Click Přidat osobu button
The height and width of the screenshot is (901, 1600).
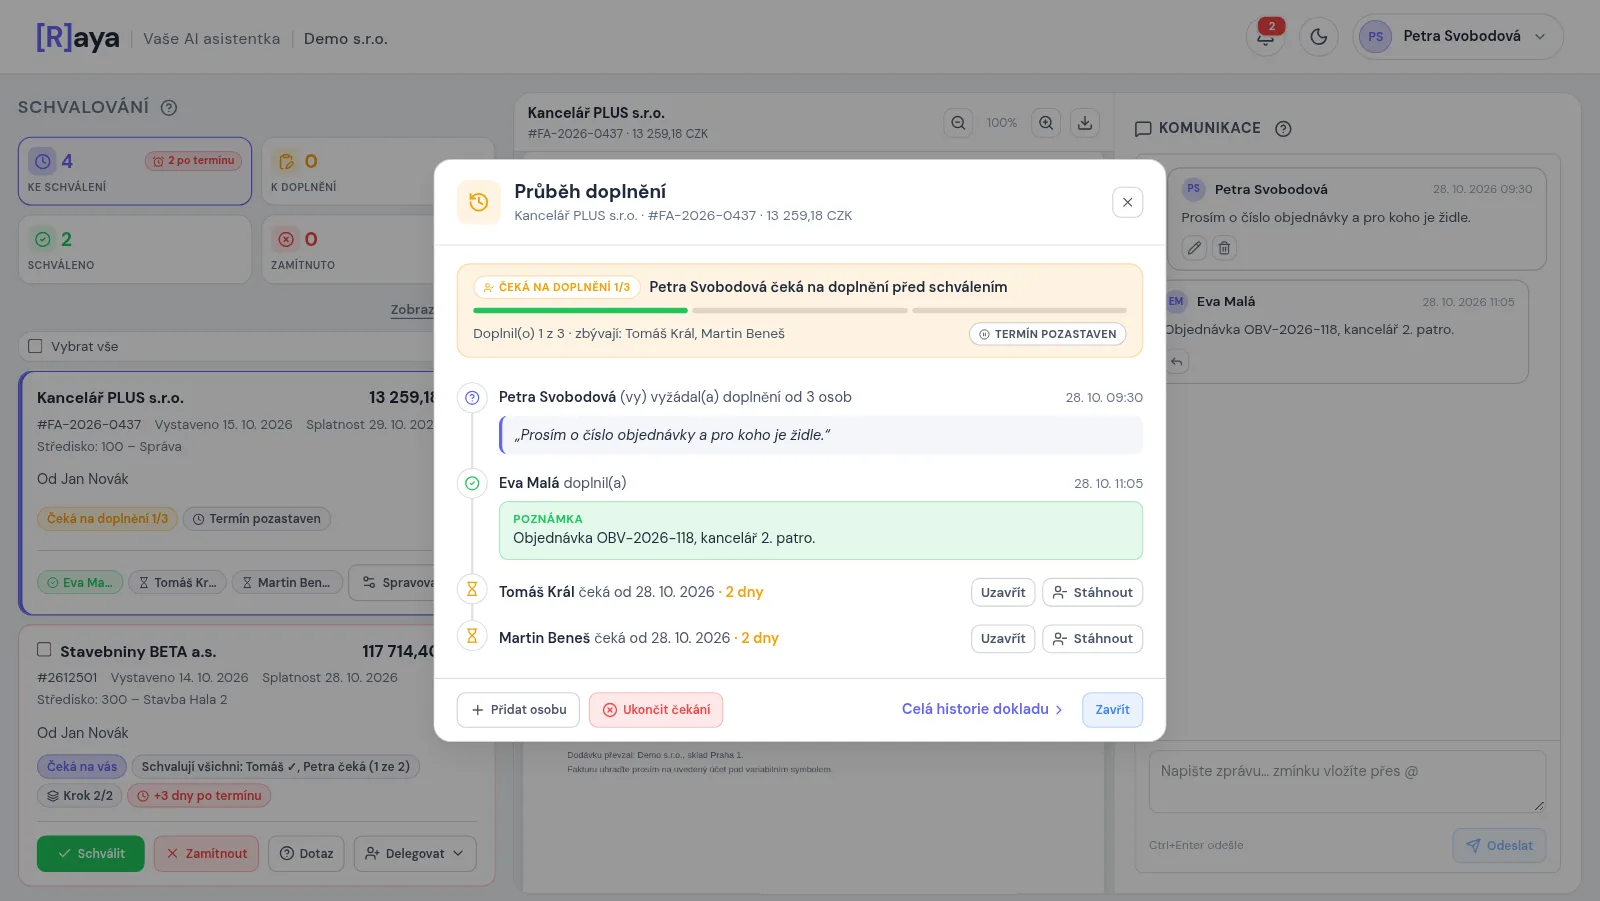tap(518, 710)
